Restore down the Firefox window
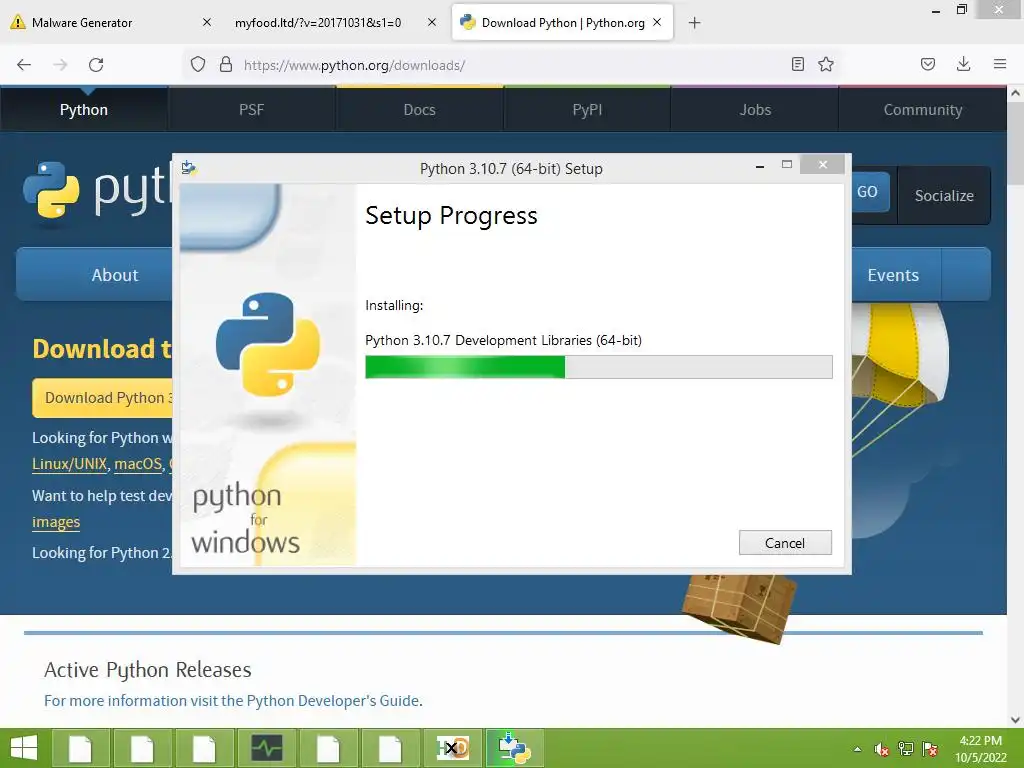This screenshot has height=768, width=1024. click(961, 9)
